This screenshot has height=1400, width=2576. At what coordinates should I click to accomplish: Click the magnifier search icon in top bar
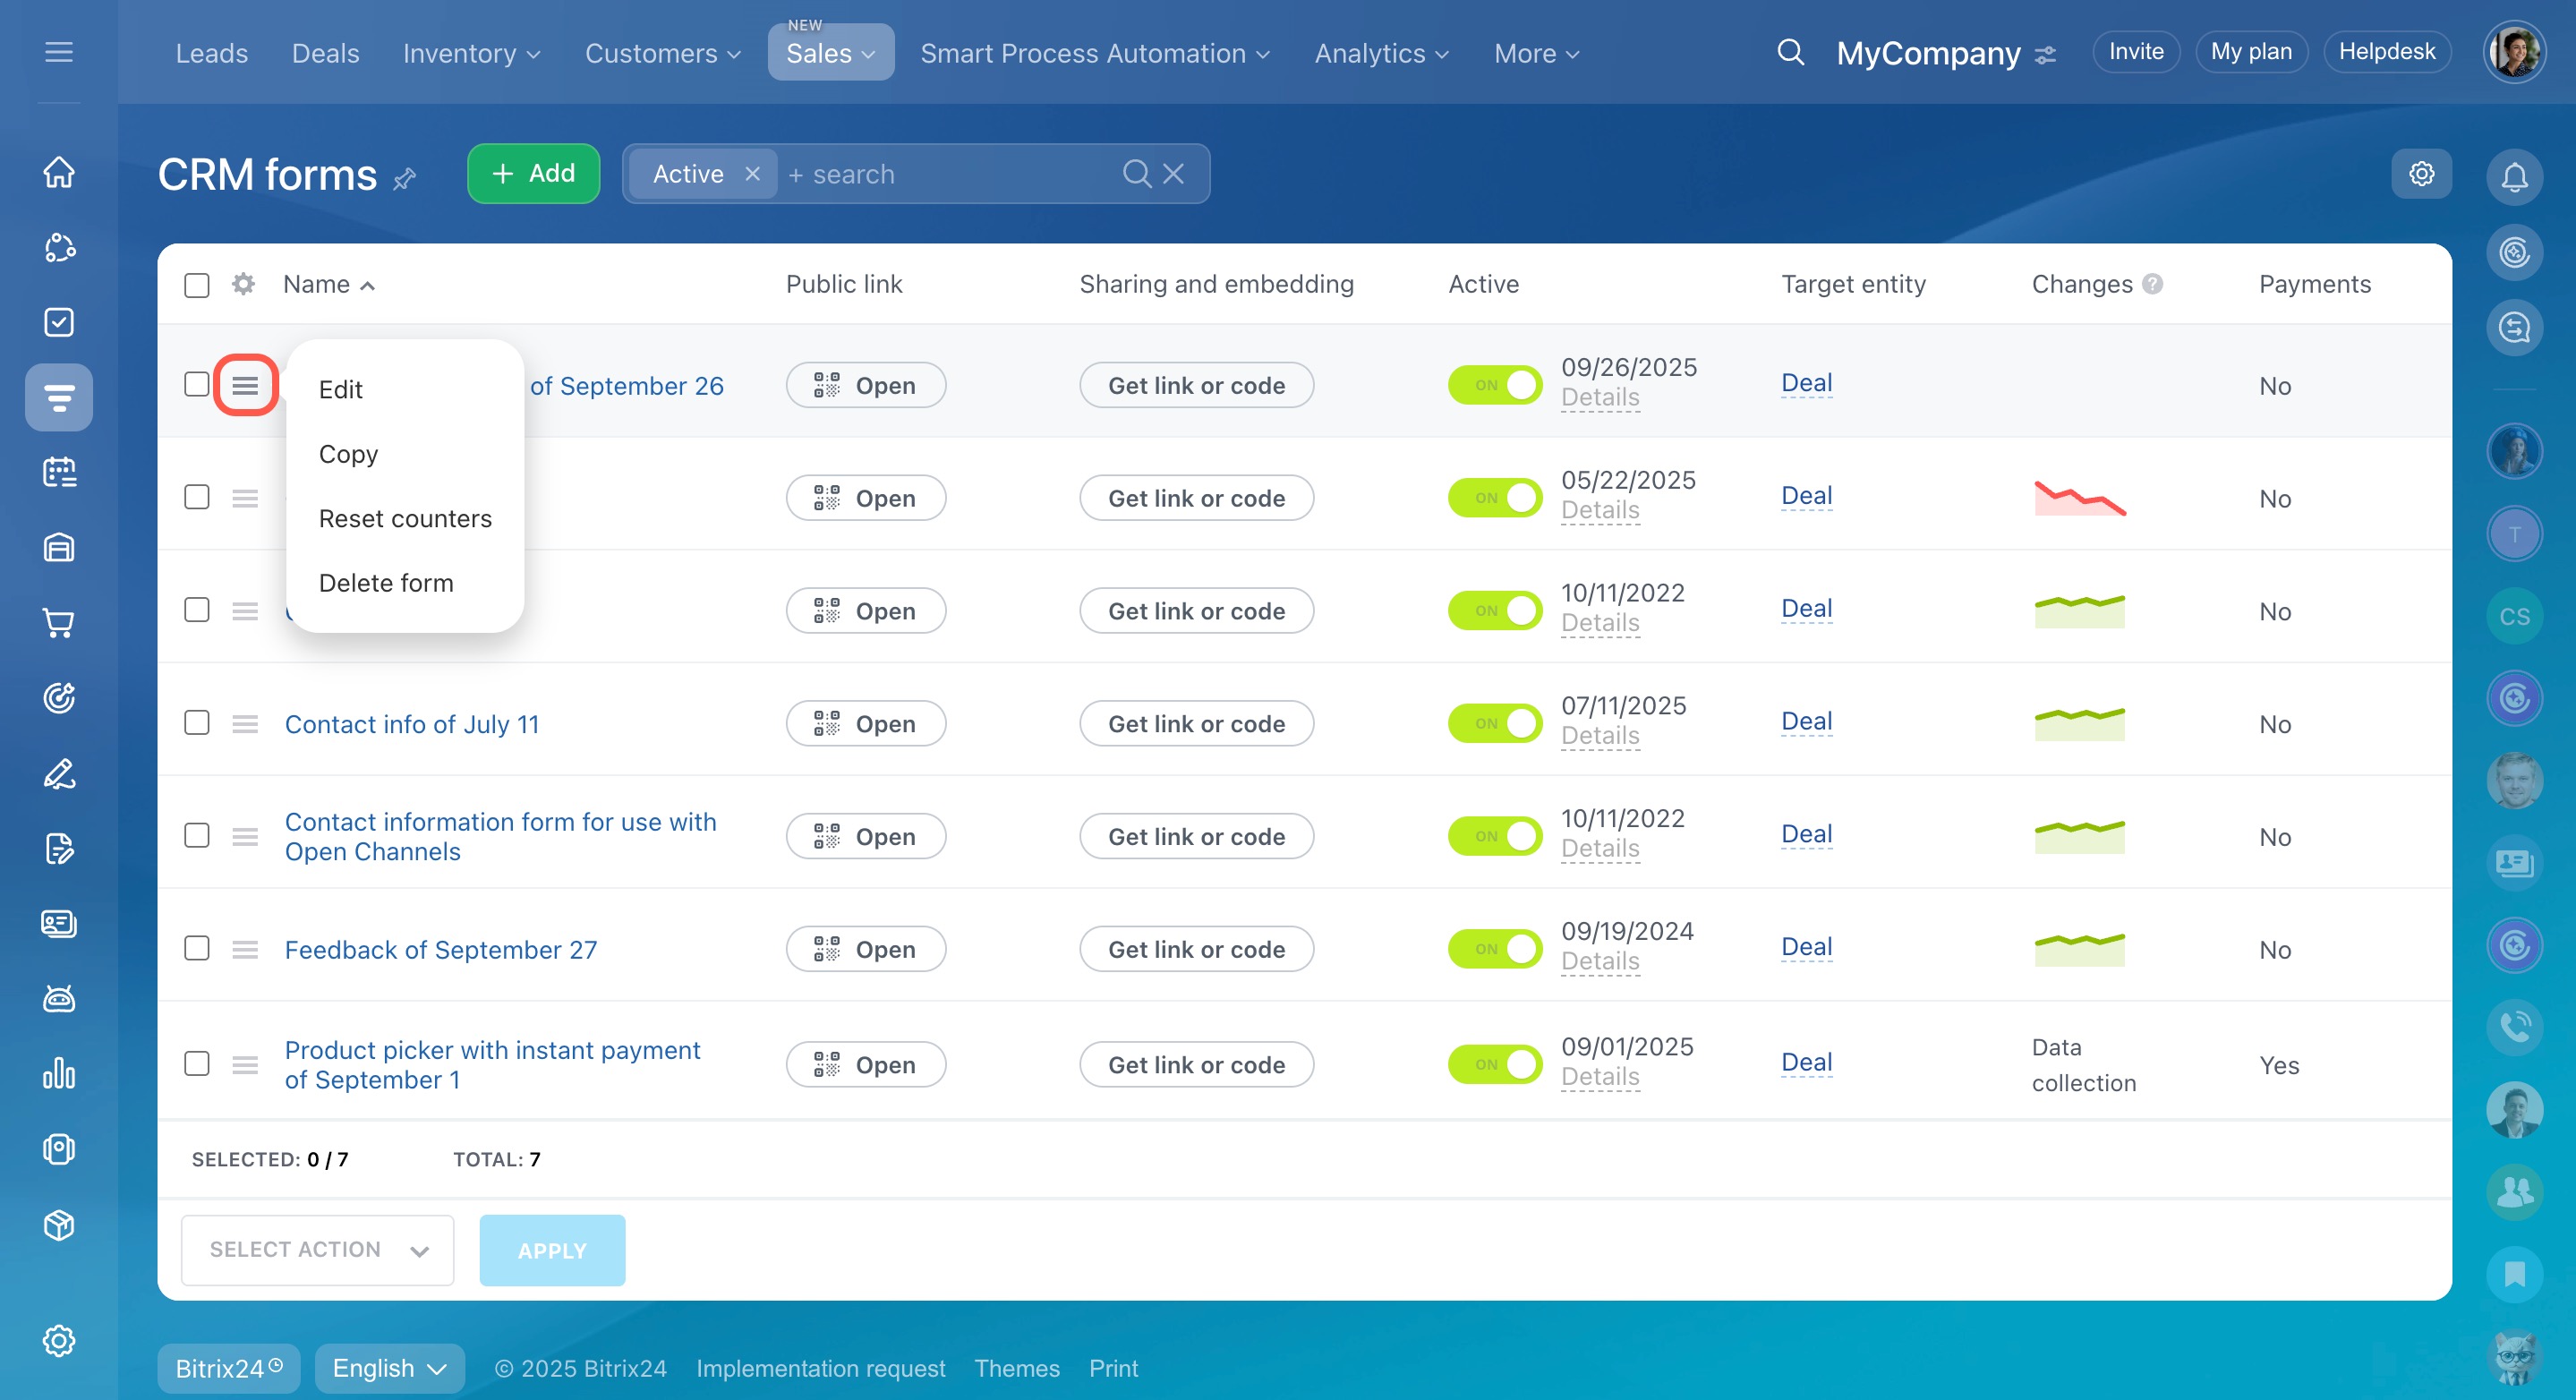[1790, 52]
